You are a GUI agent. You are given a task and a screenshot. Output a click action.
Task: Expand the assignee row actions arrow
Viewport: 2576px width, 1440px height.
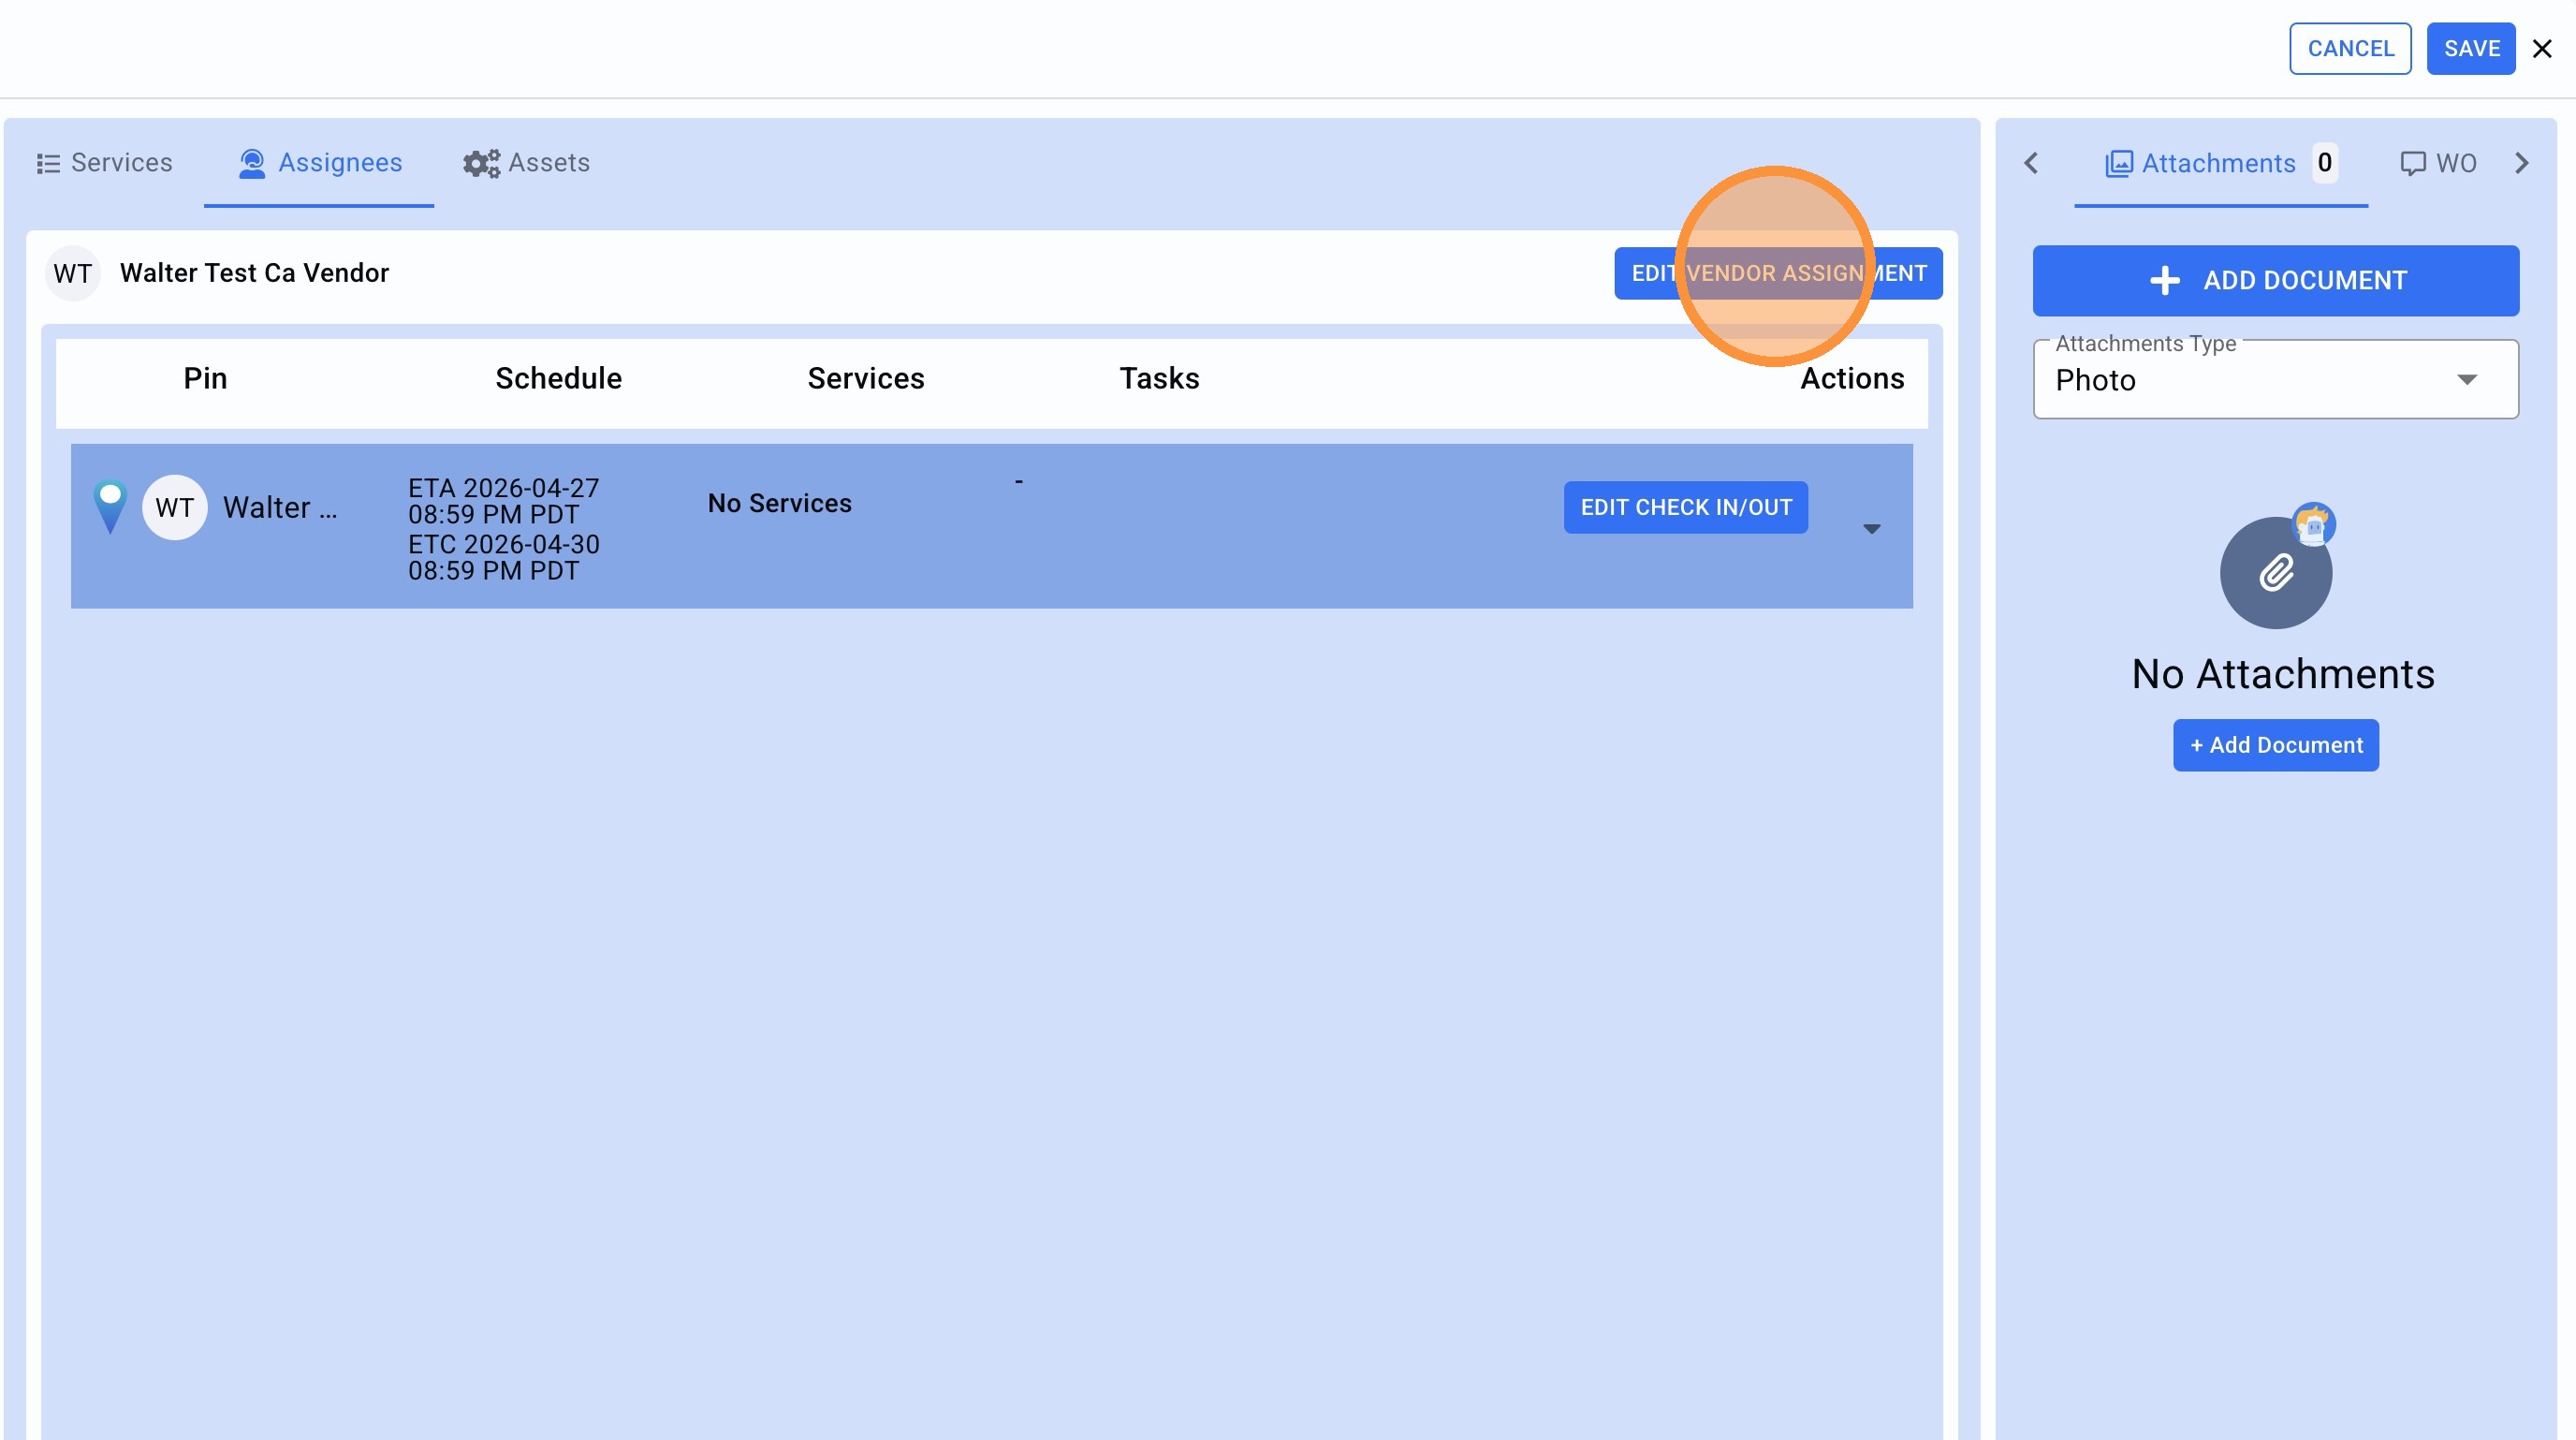(x=1871, y=528)
